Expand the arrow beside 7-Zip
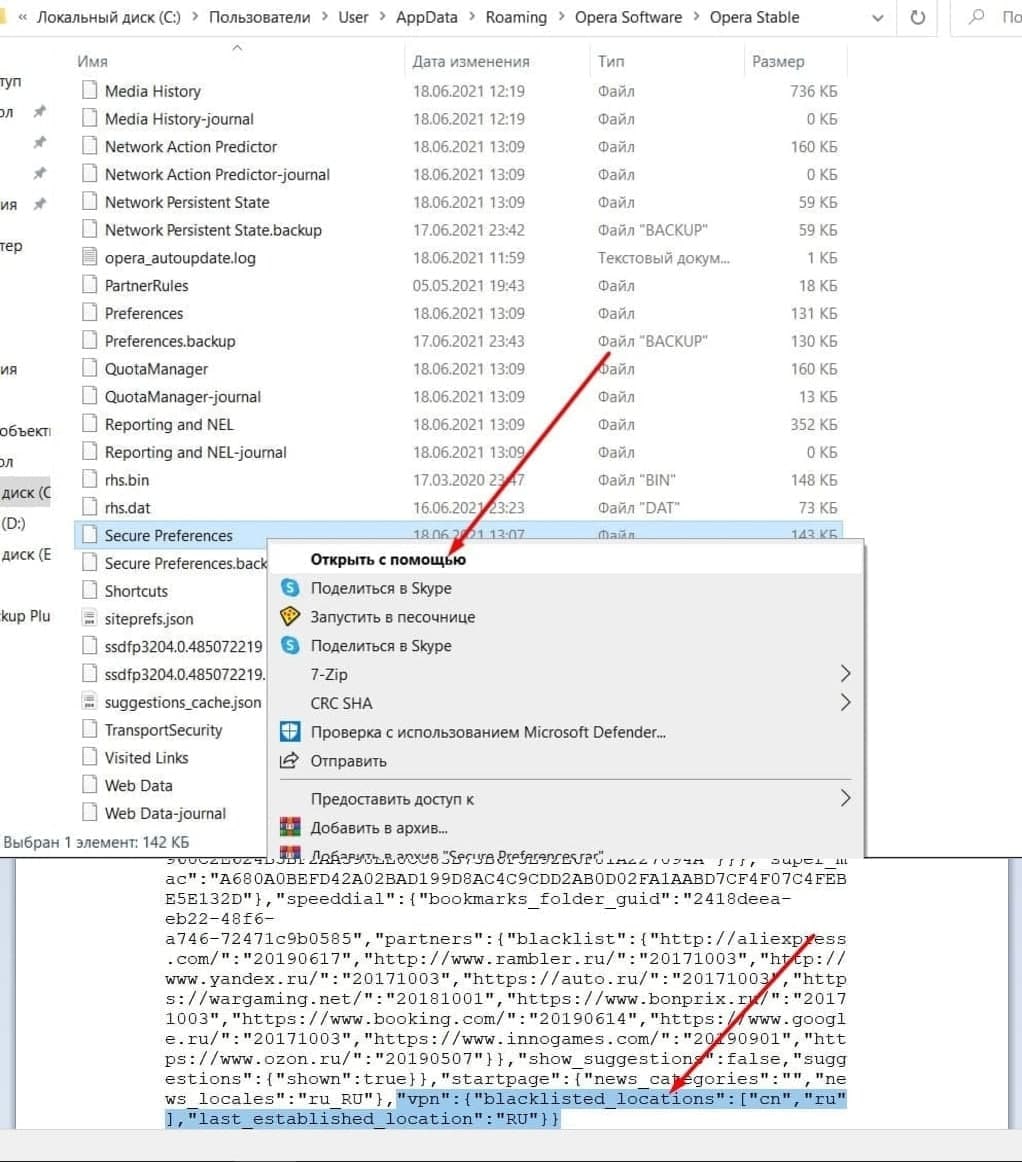This screenshot has width=1022, height=1162. click(x=846, y=674)
